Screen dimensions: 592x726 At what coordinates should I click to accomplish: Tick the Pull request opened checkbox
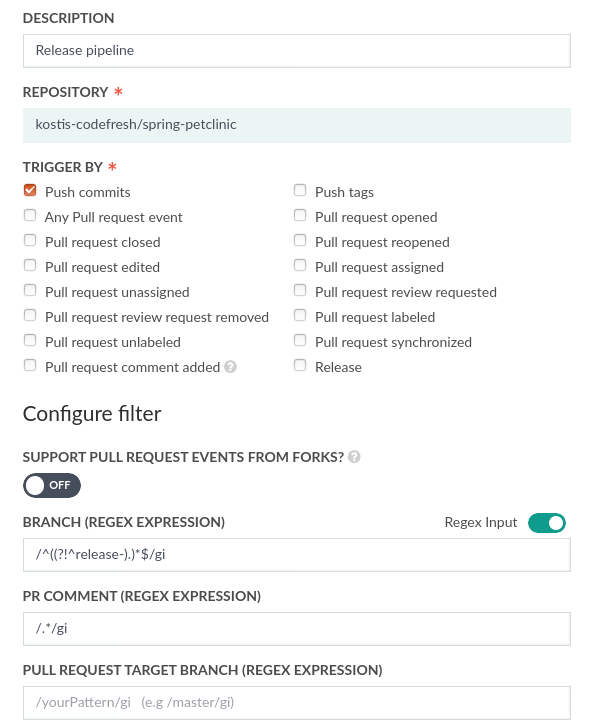pyautogui.click(x=300, y=215)
